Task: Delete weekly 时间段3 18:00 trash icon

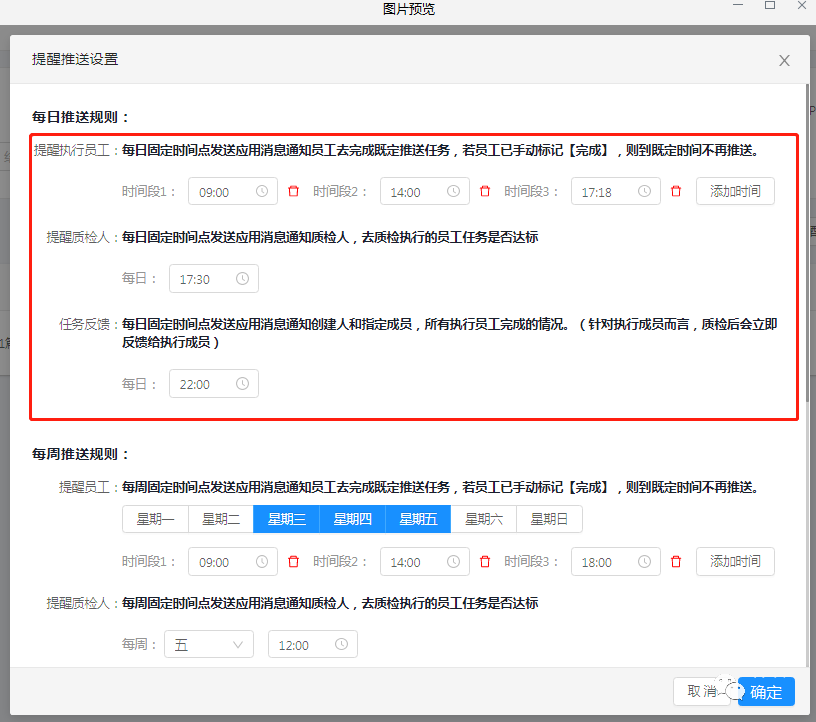Action: tap(676, 561)
